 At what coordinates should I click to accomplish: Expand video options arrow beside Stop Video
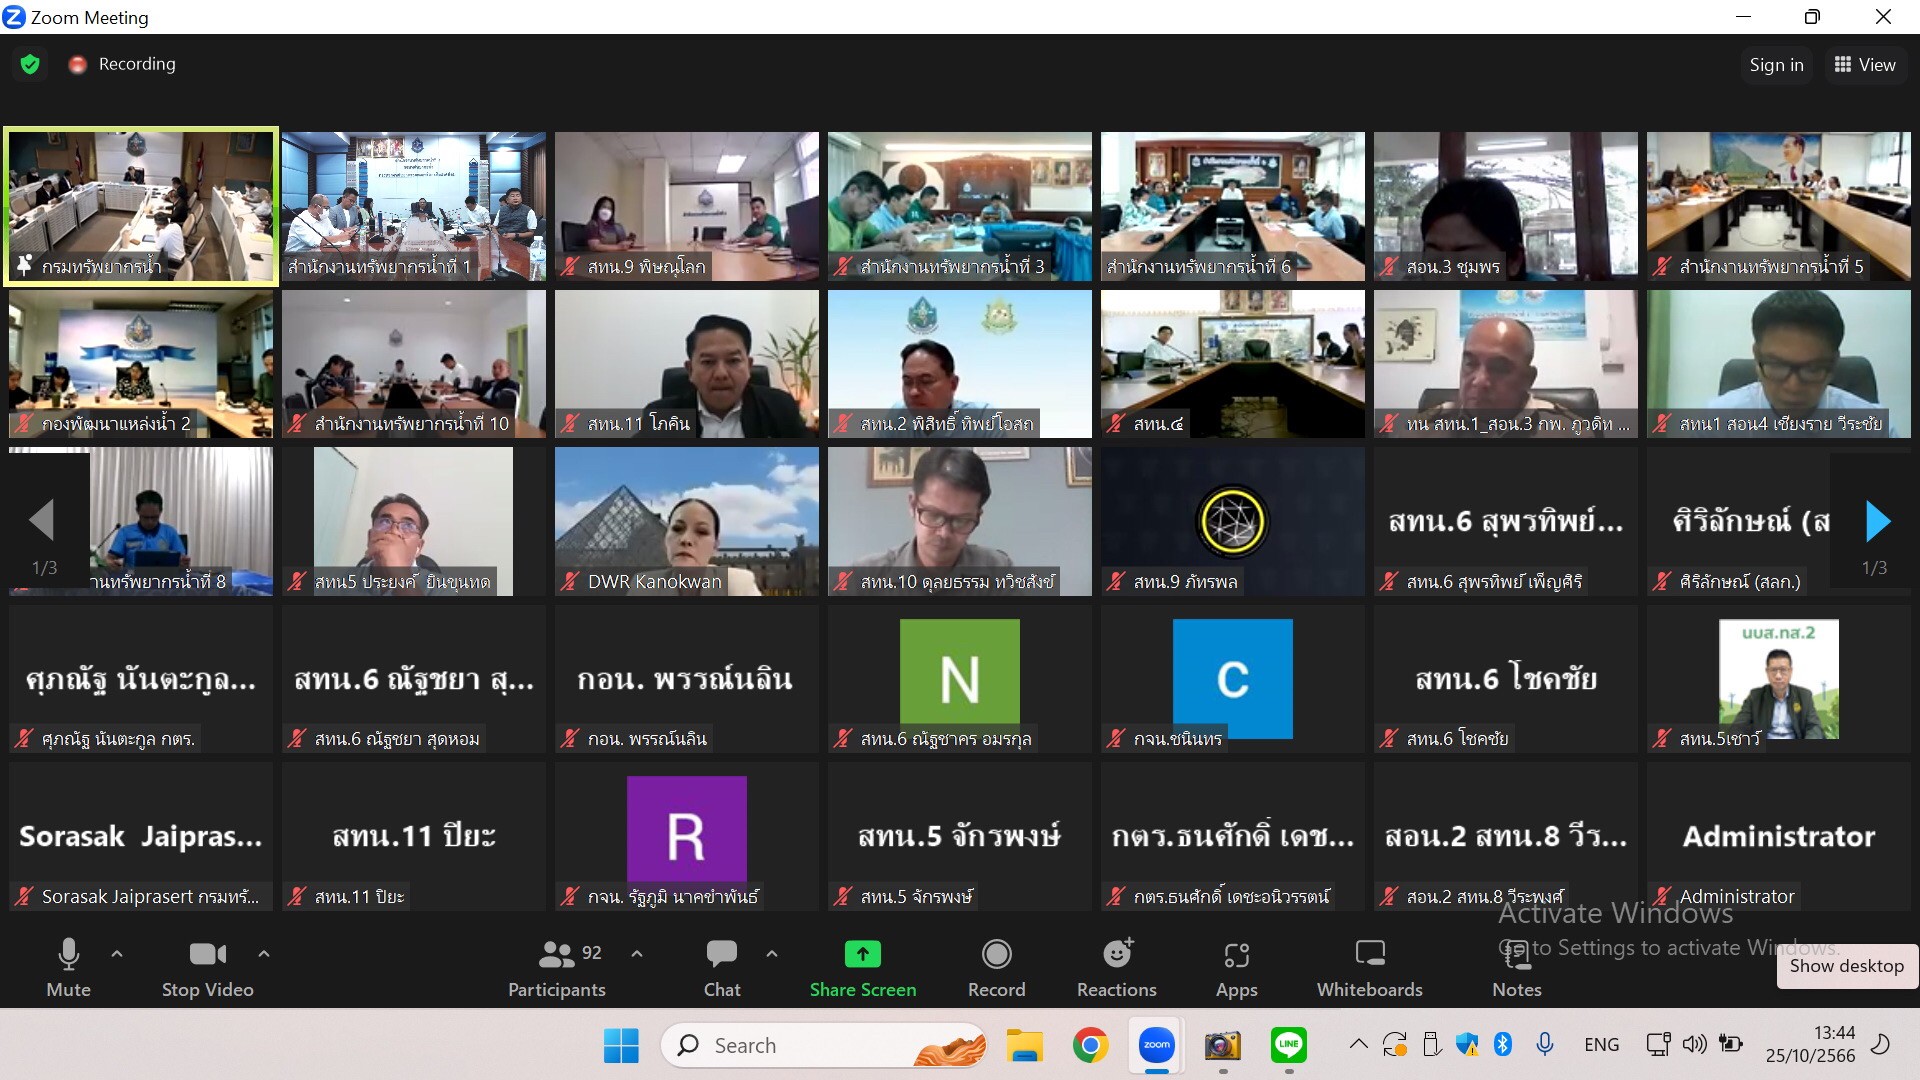coord(264,954)
